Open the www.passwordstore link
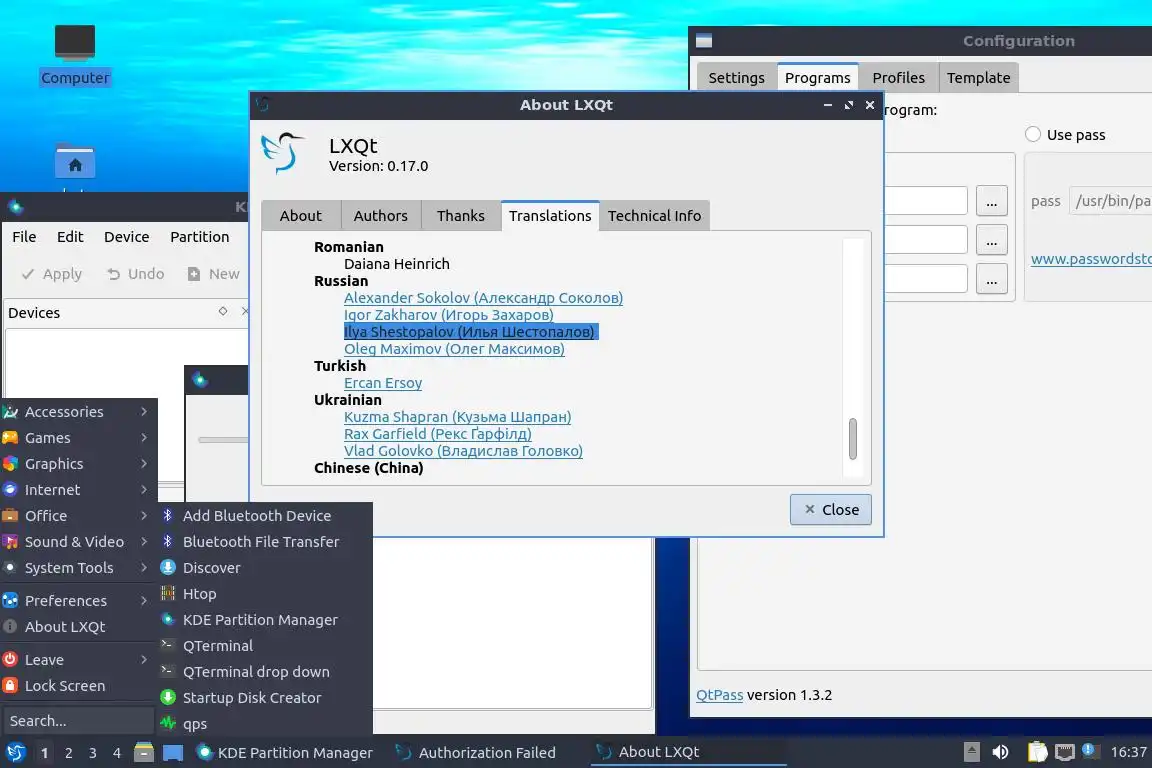 point(1091,259)
